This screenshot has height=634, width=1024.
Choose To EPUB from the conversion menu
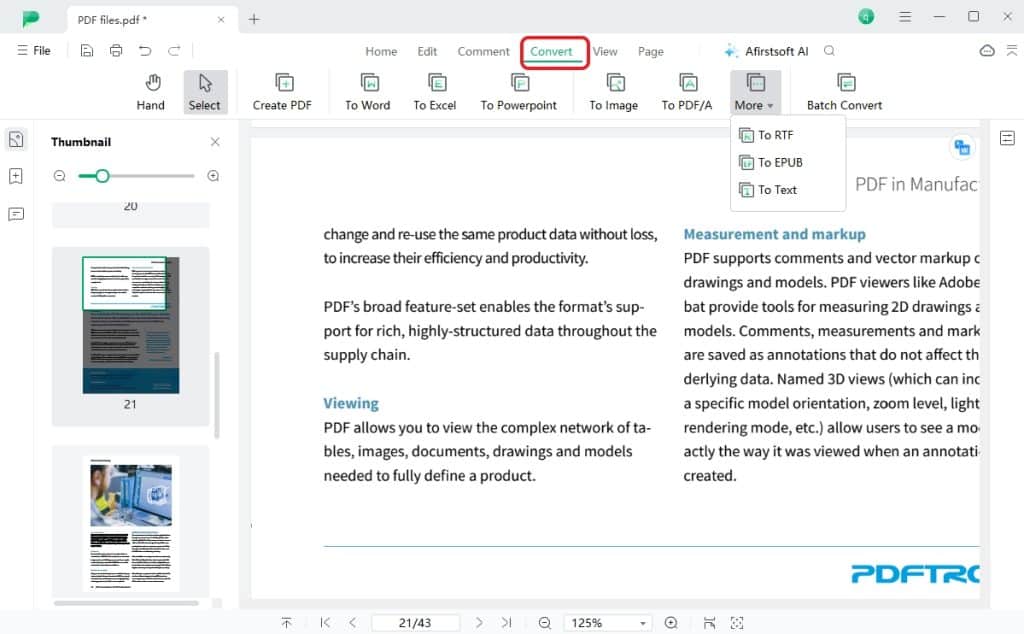point(778,162)
